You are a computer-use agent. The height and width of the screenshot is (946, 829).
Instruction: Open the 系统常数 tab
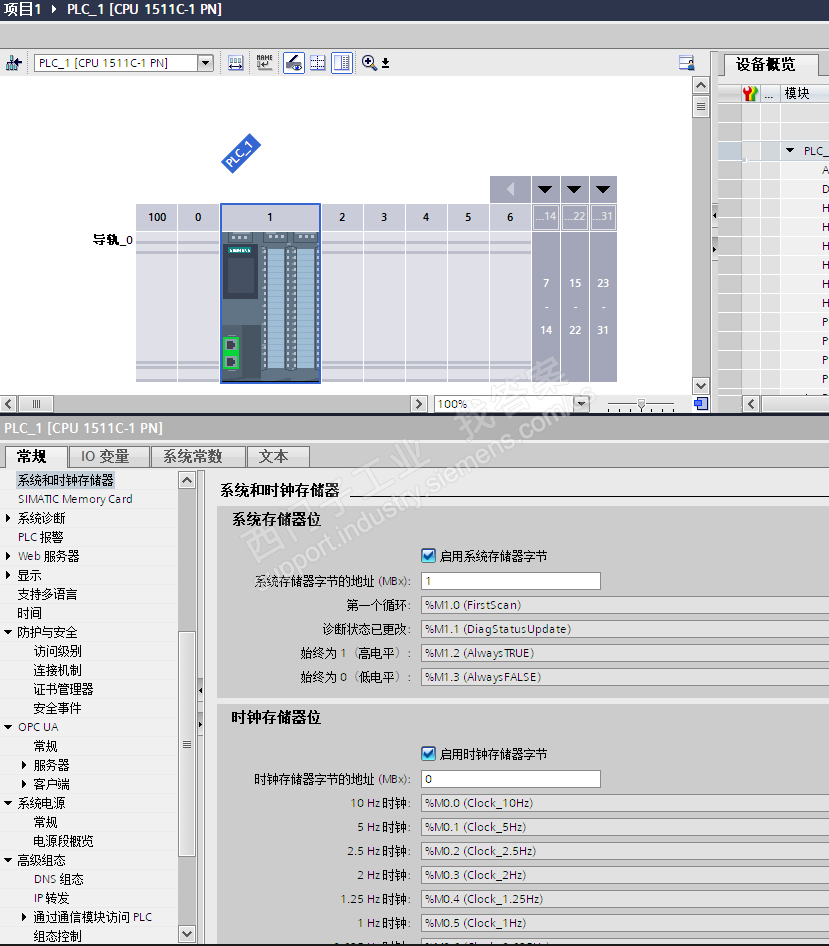point(198,456)
